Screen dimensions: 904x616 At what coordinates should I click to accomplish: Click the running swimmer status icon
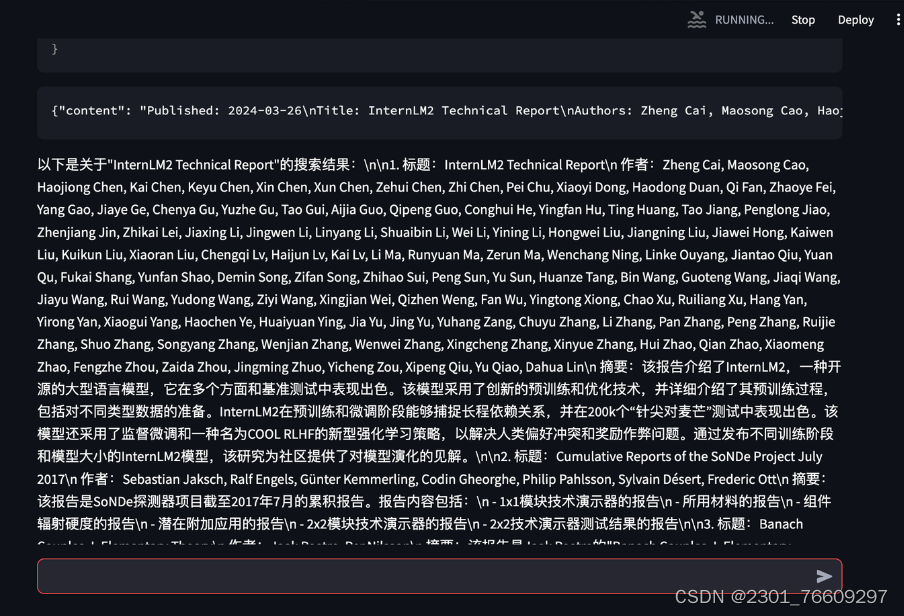[x=697, y=20]
